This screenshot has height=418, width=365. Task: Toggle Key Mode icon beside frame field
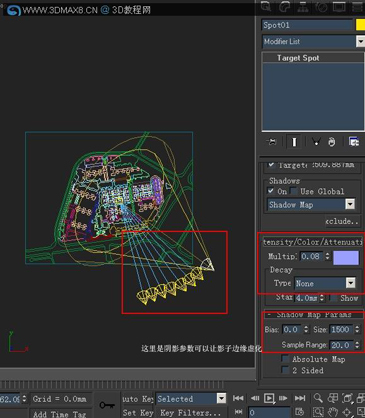click(238, 412)
